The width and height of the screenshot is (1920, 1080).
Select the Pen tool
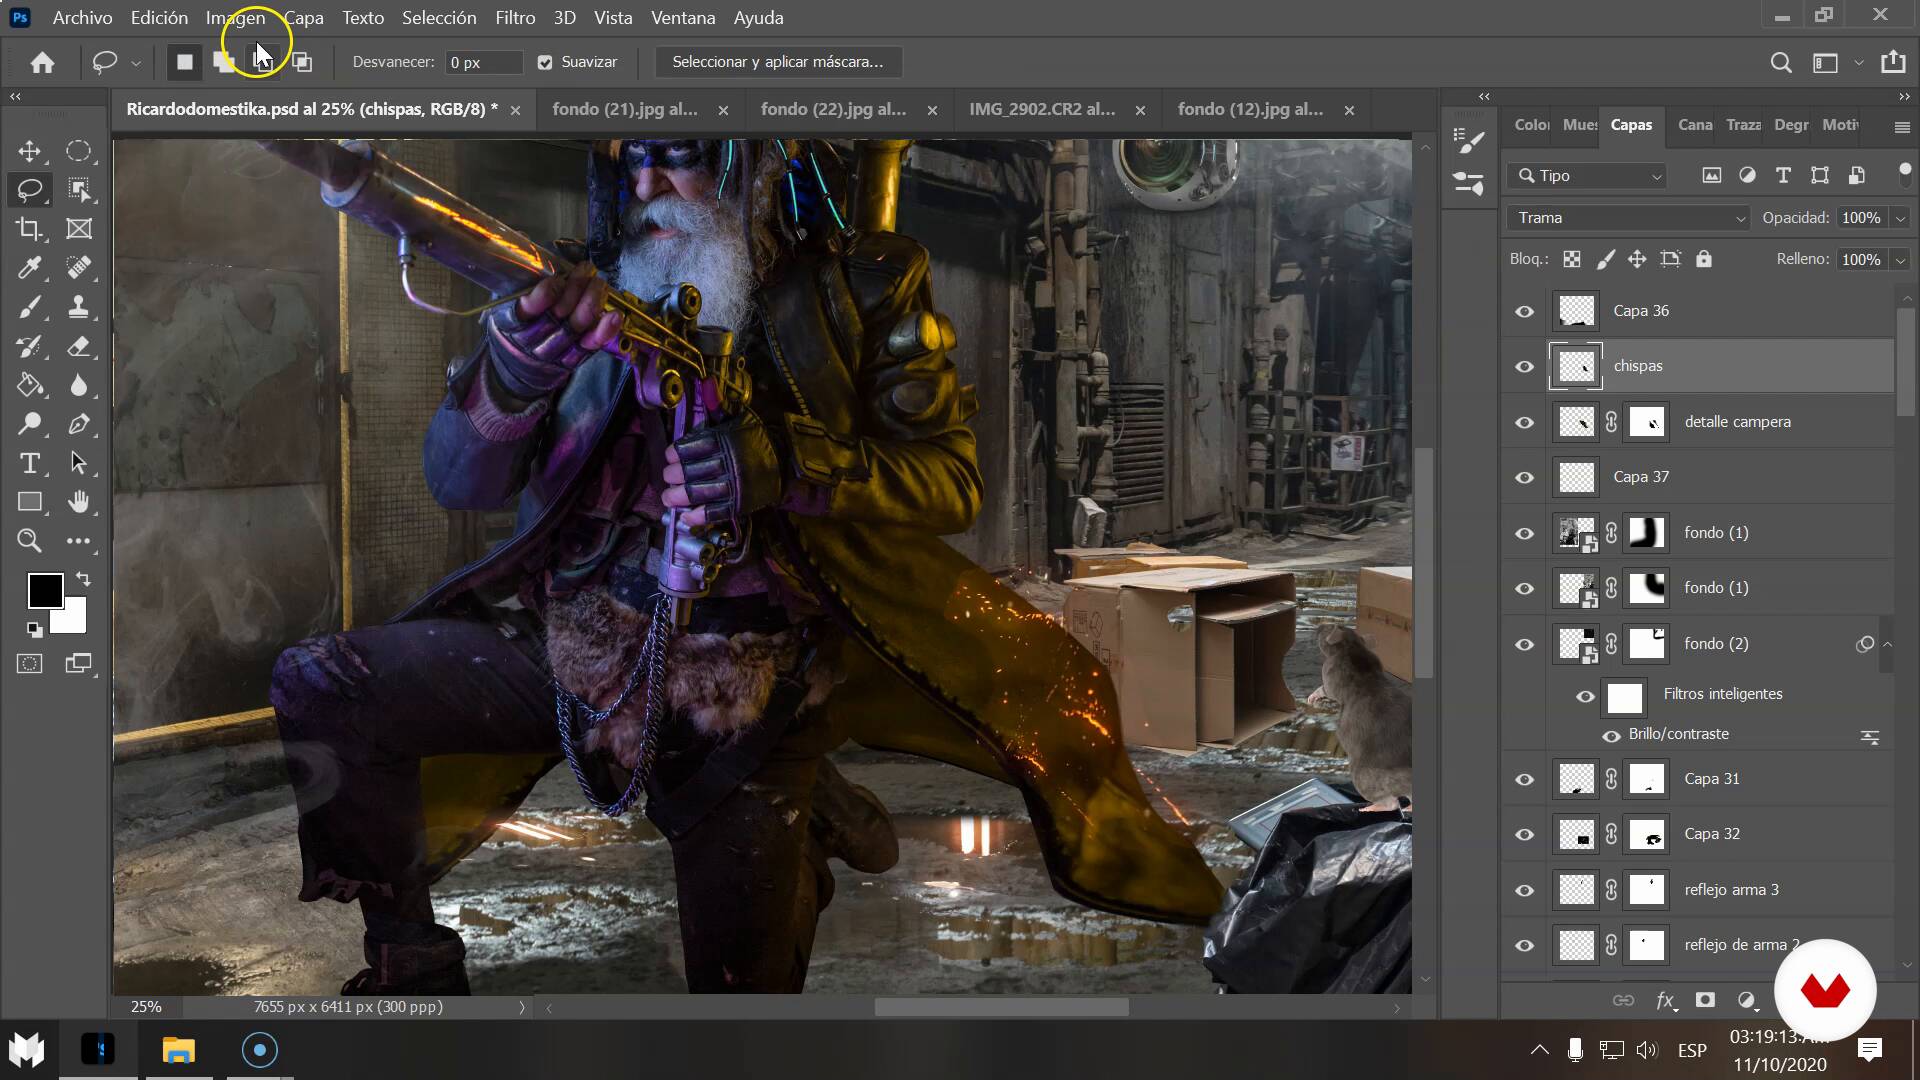point(78,424)
